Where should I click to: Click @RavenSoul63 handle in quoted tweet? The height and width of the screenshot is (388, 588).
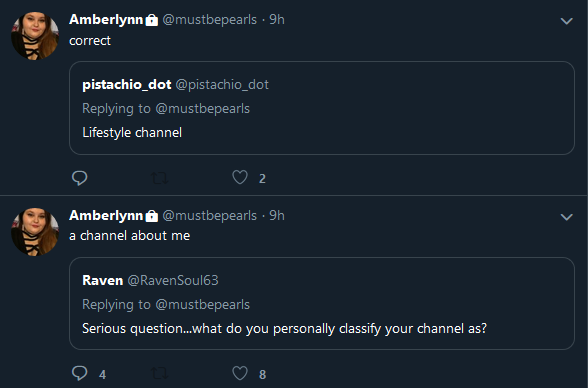pos(173,280)
